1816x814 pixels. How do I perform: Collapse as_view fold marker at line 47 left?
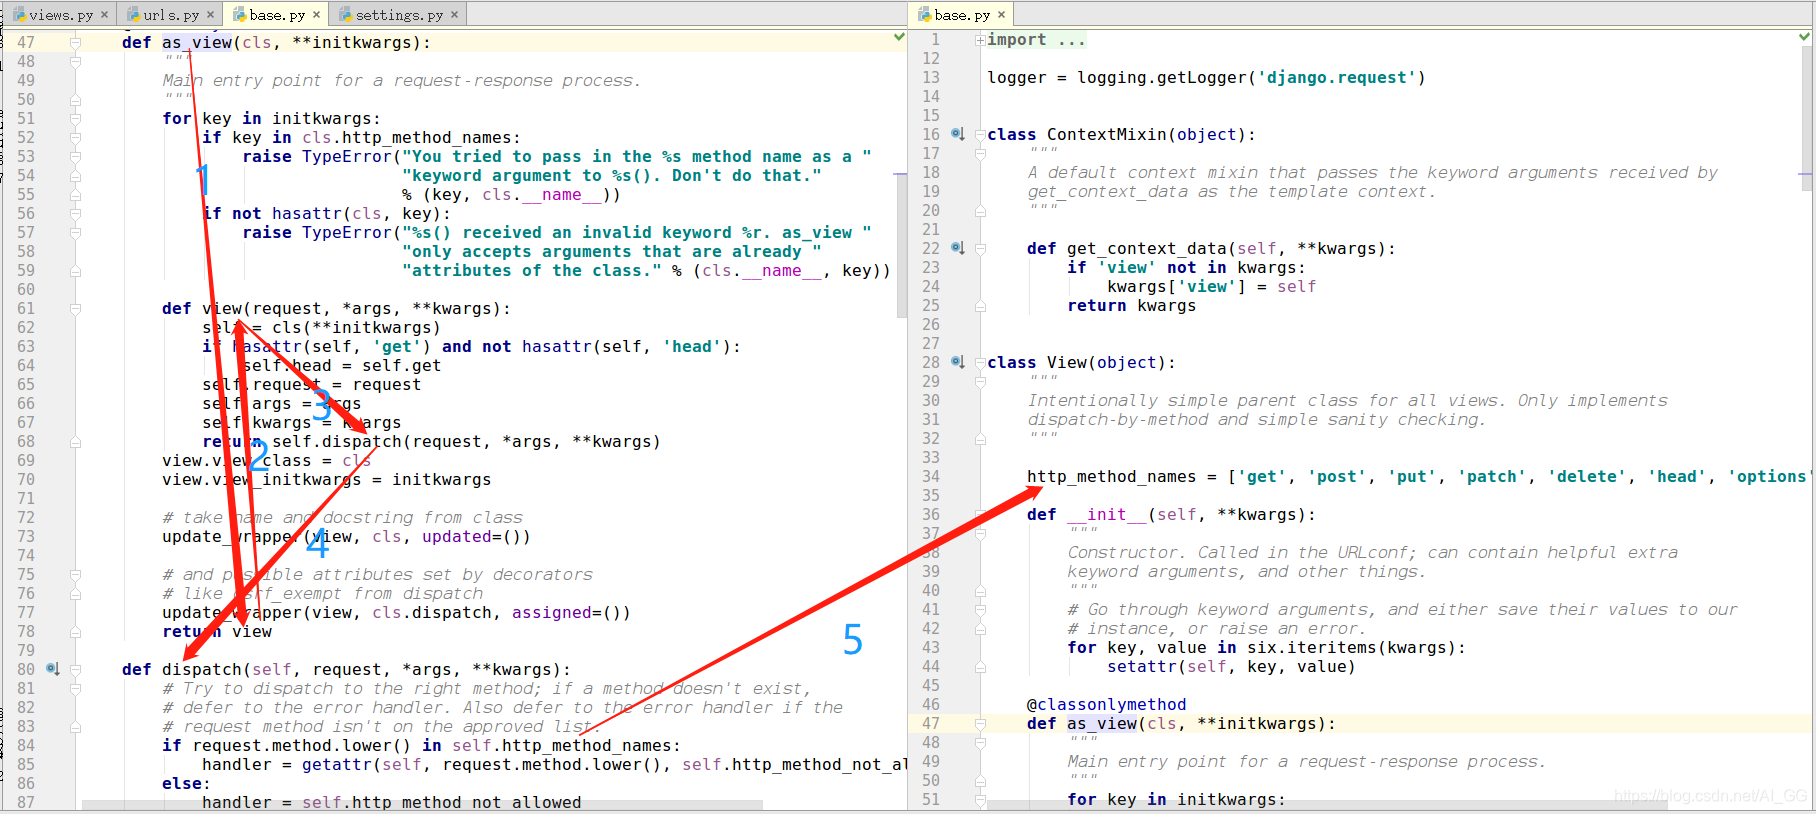coord(75,42)
